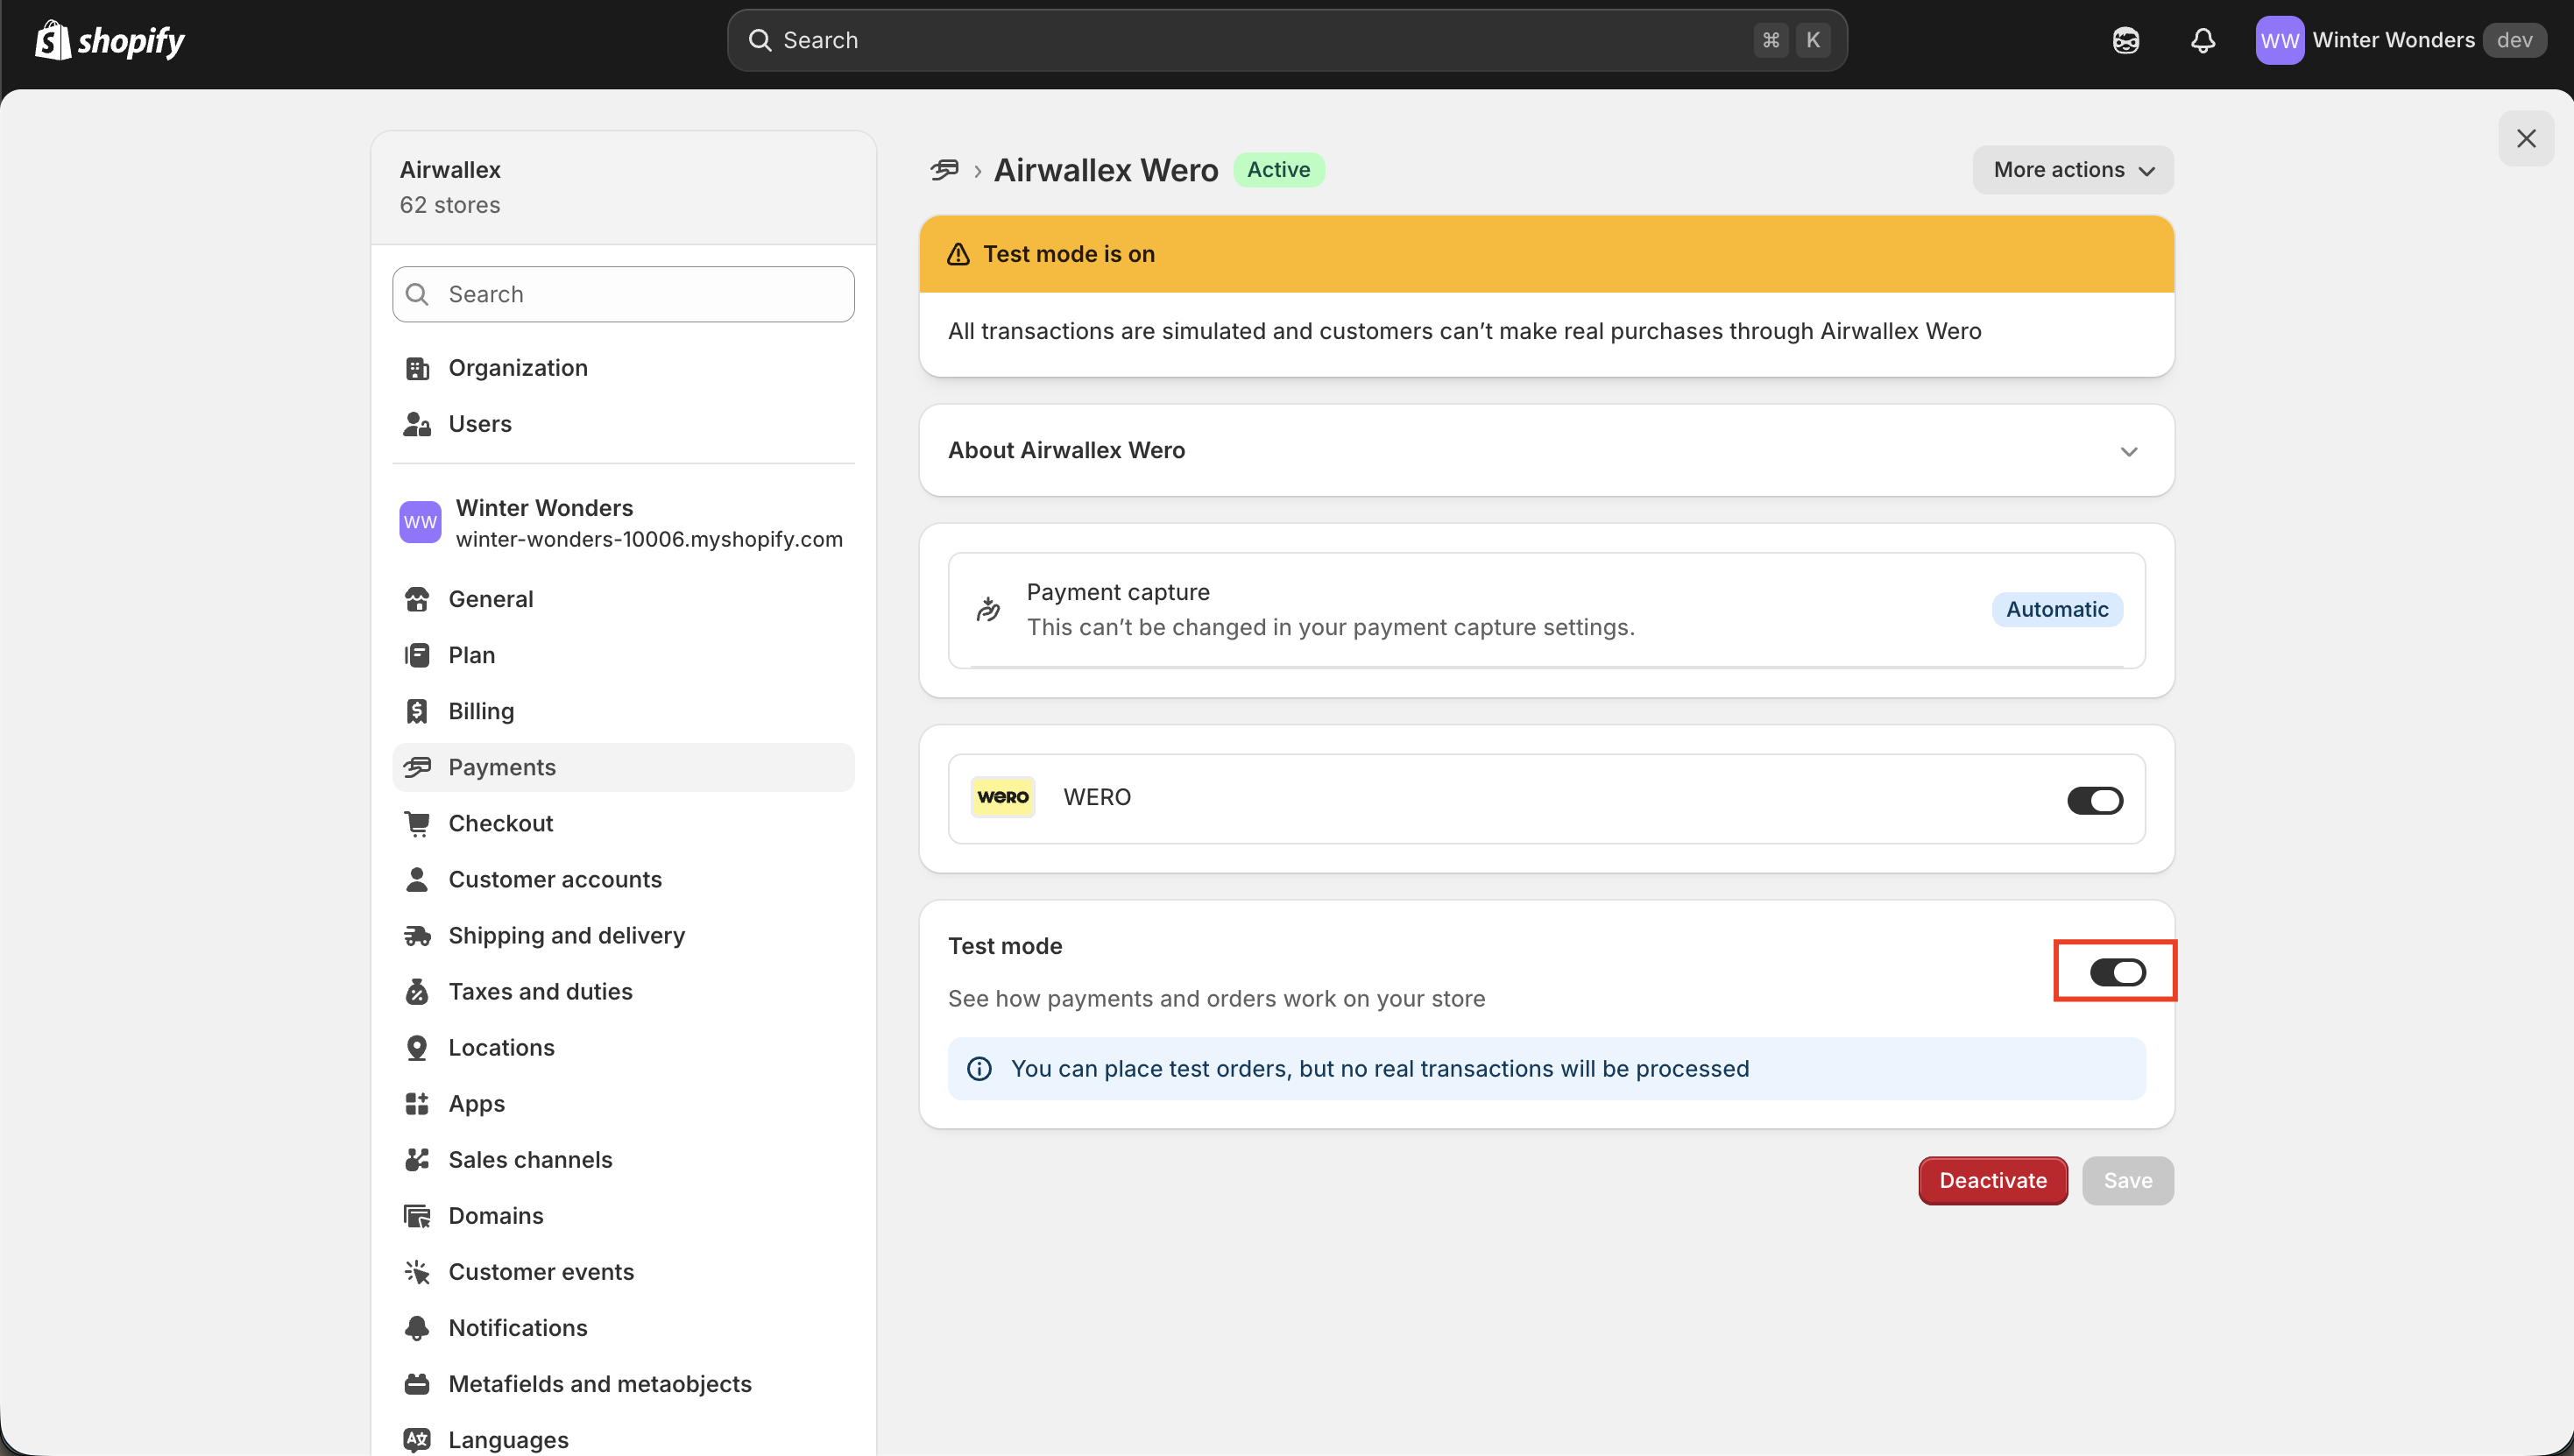Click the Metafields icon
2574x1456 pixels.
pyautogui.click(x=417, y=1383)
